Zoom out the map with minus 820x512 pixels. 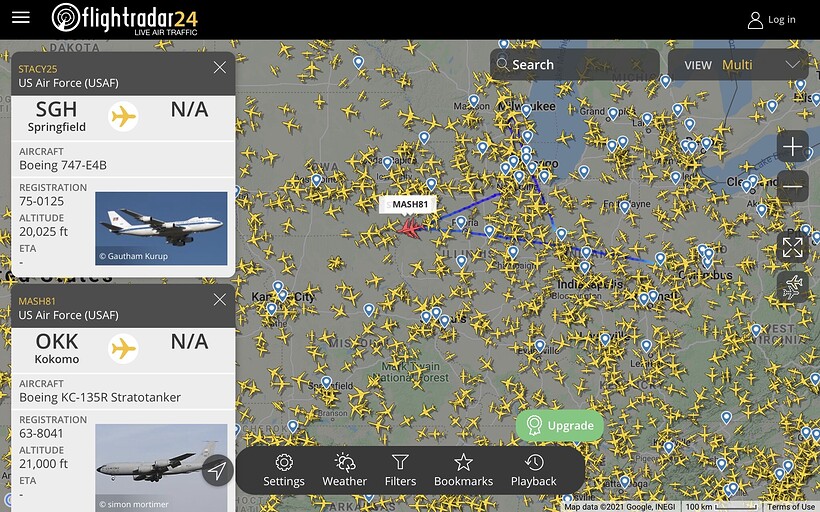click(x=793, y=187)
